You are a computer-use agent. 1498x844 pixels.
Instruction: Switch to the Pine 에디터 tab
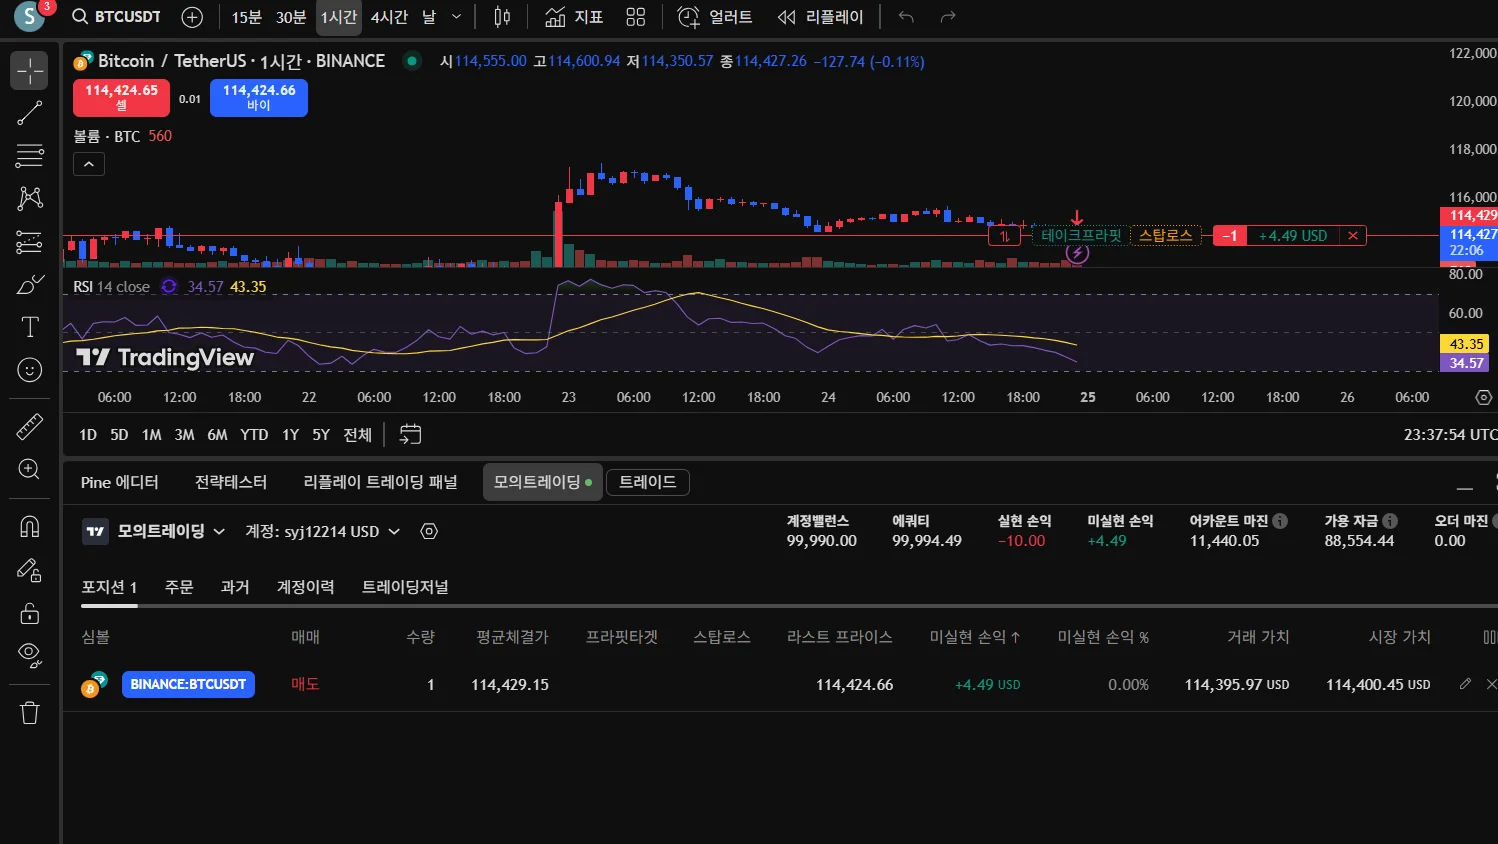click(119, 482)
